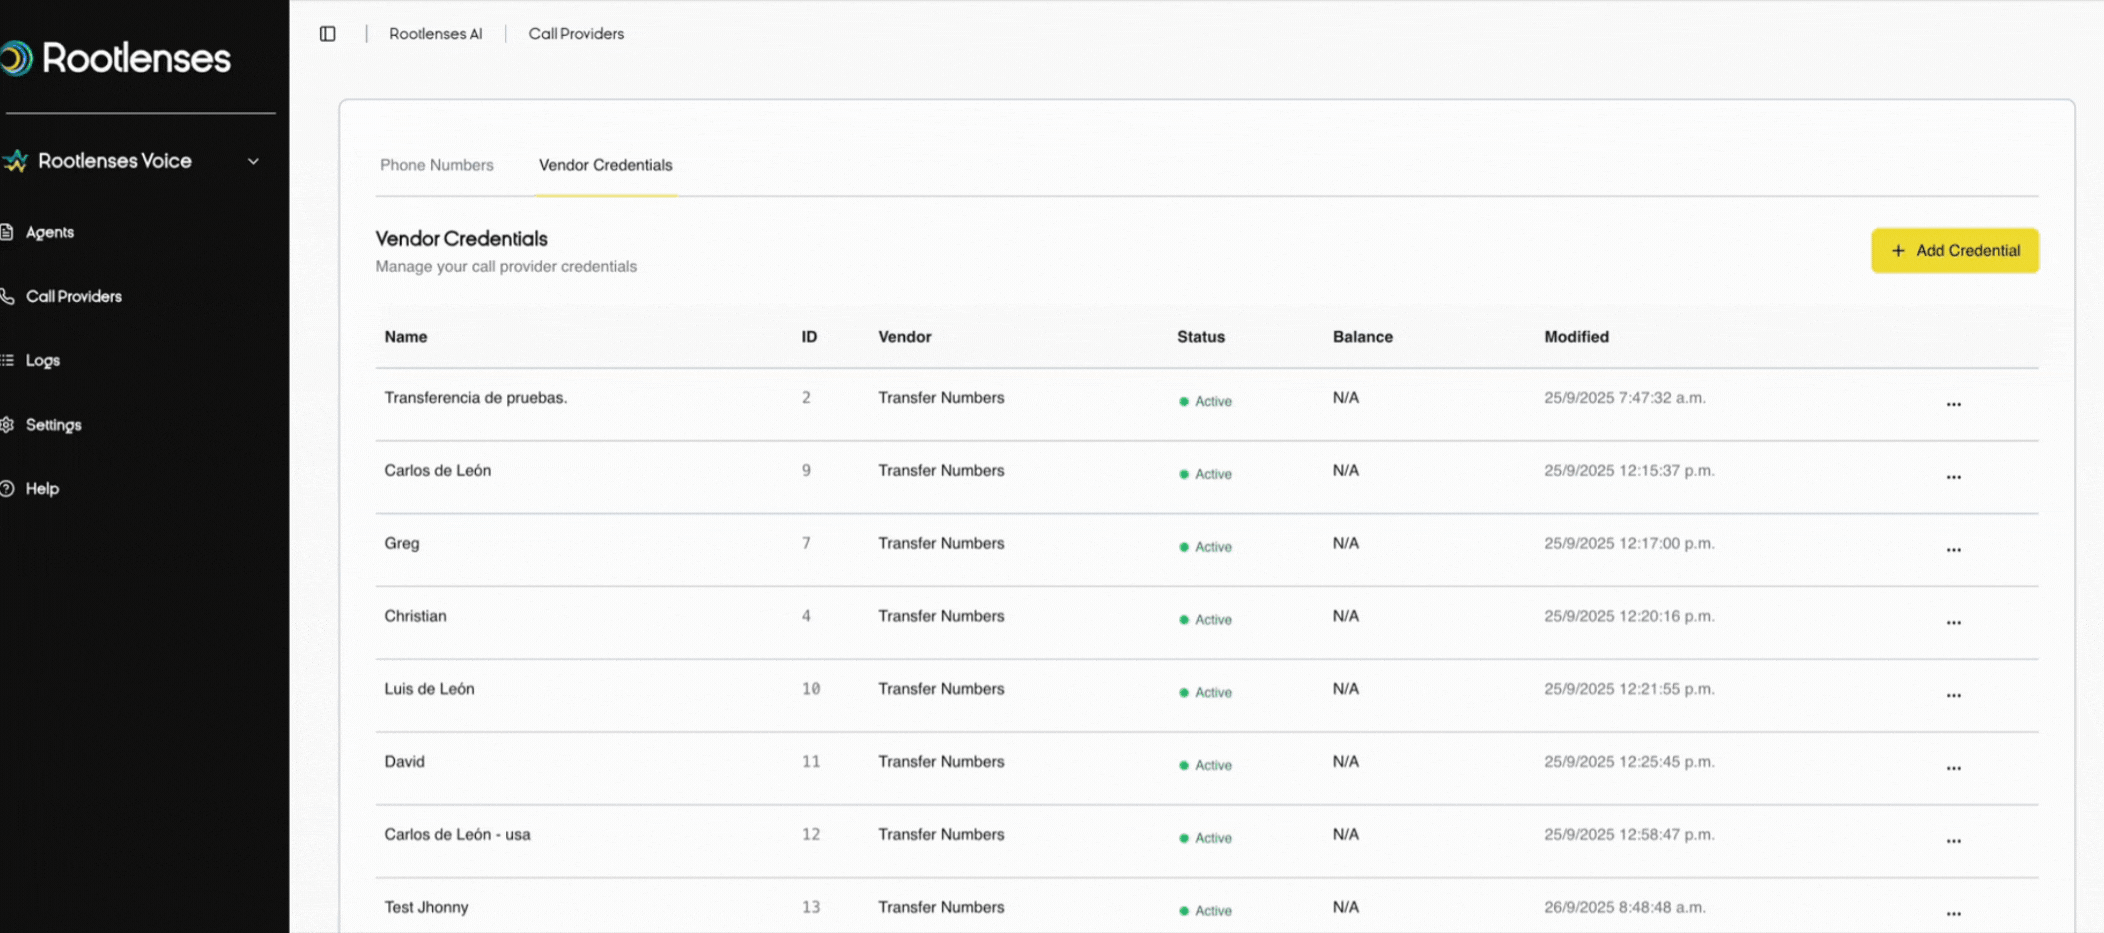Open the Help section
Viewport: 2104px width, 933px height.
[x=42, y=489]
